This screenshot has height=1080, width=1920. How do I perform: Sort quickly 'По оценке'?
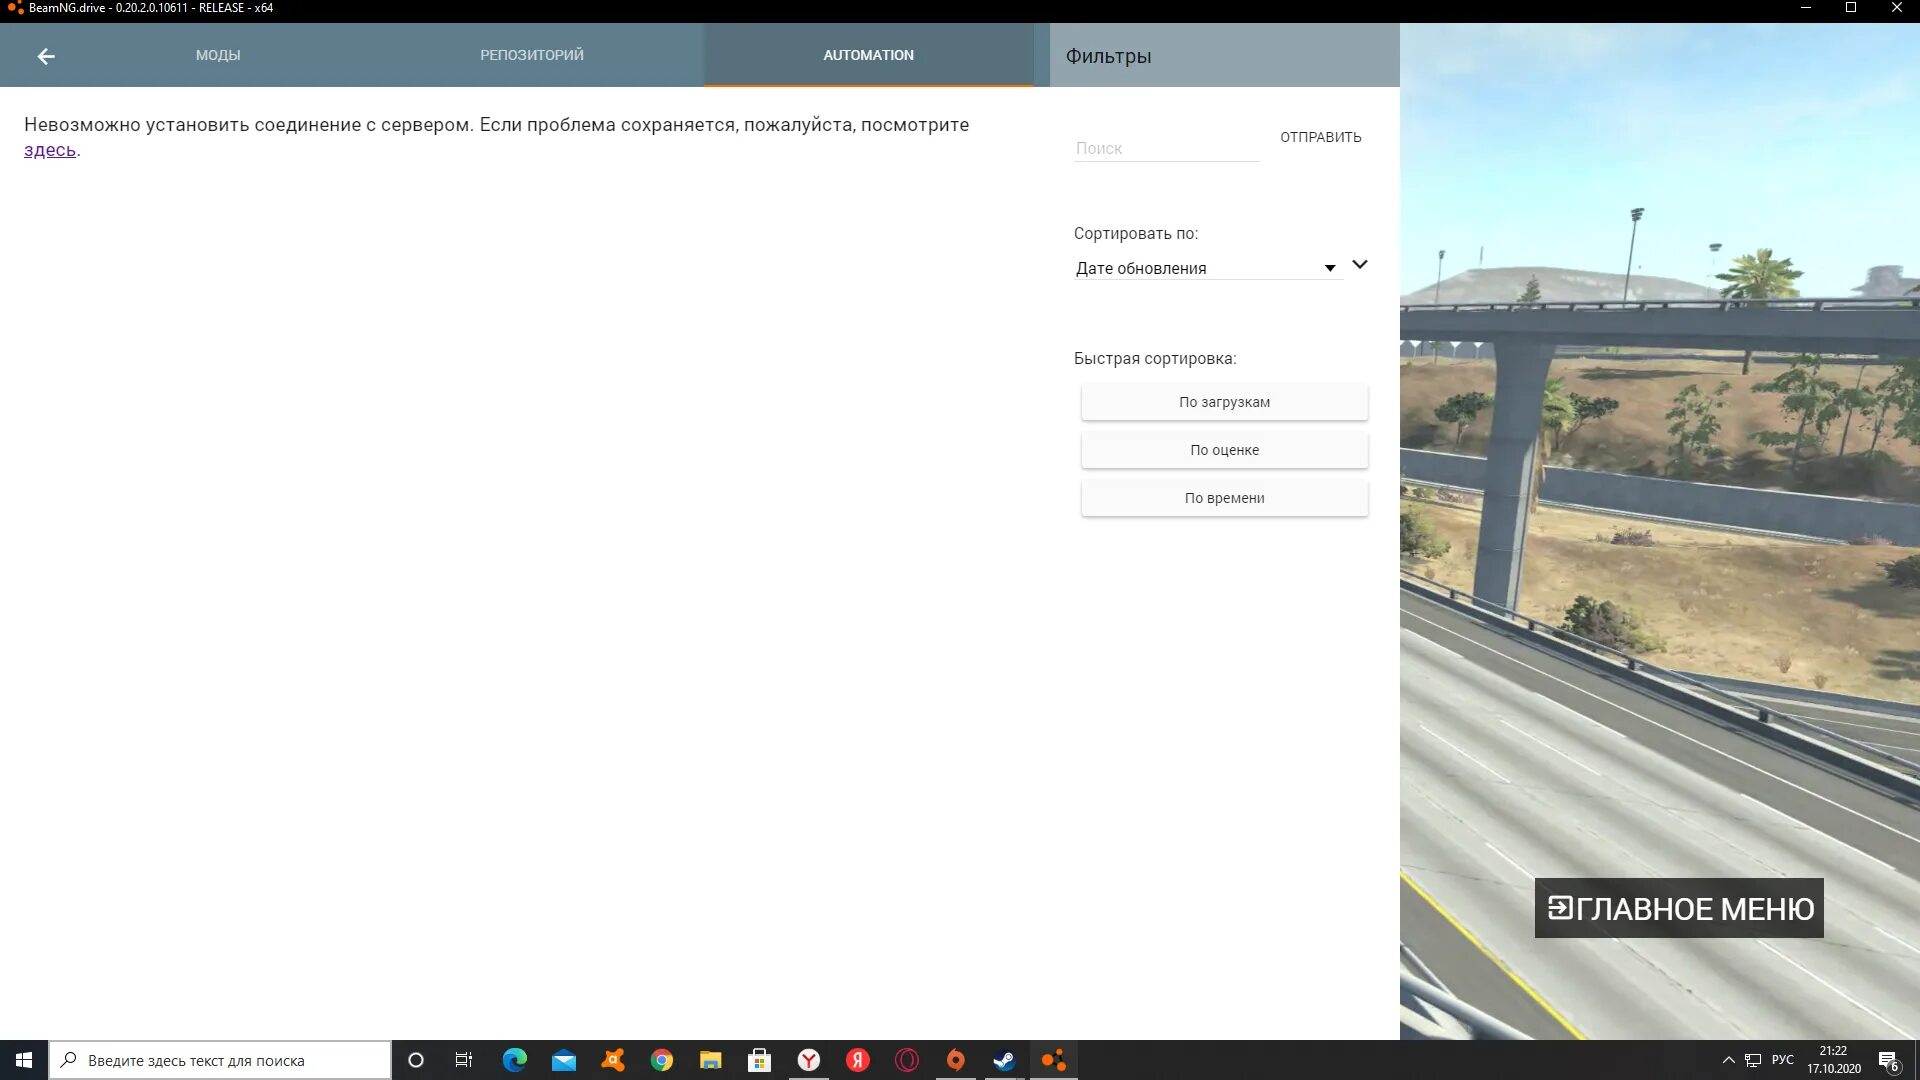(x=1224, y=450)
